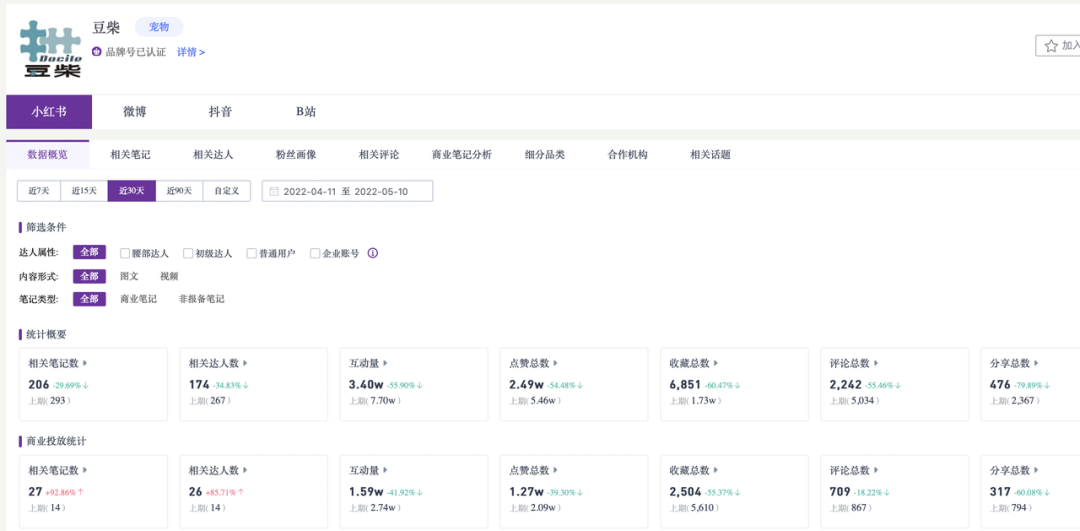Click the +92.86% increase indicator

(x=63, y=492)
